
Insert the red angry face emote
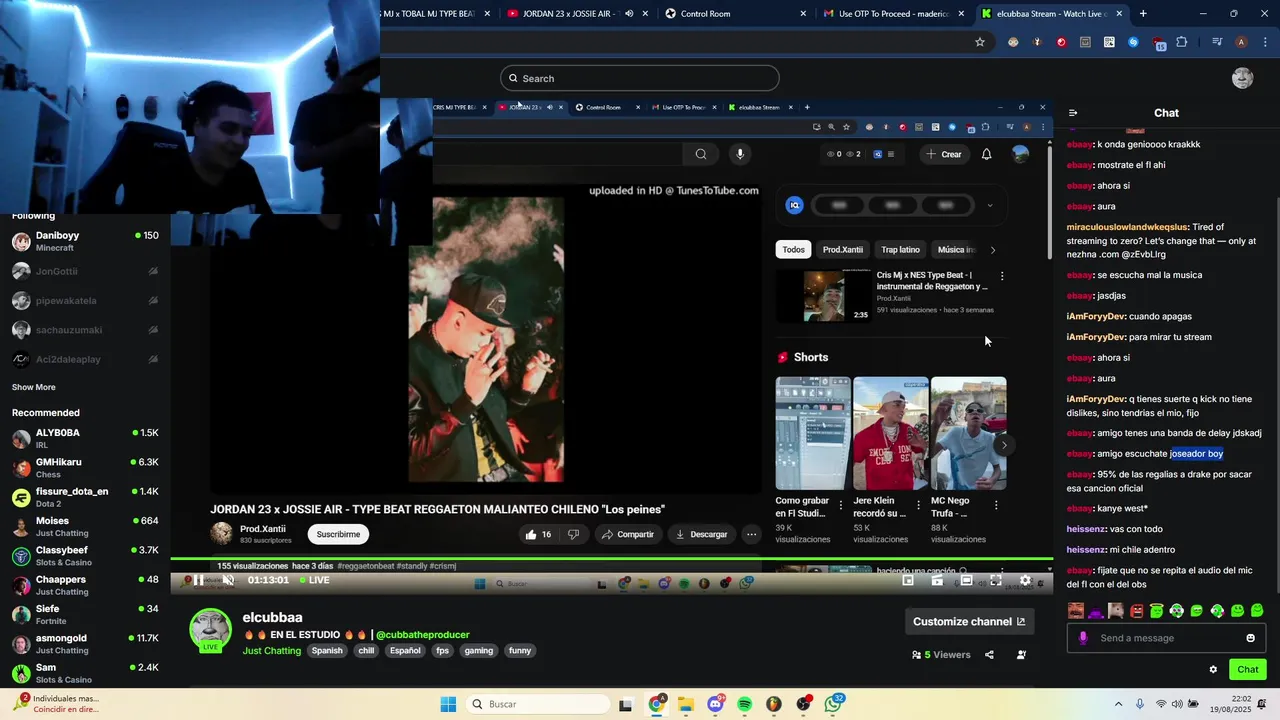(x=1136, y=611)
